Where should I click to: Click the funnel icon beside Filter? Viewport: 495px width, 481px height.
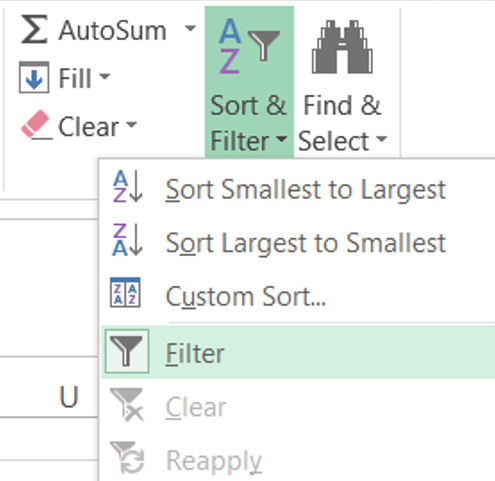[126, 351]
